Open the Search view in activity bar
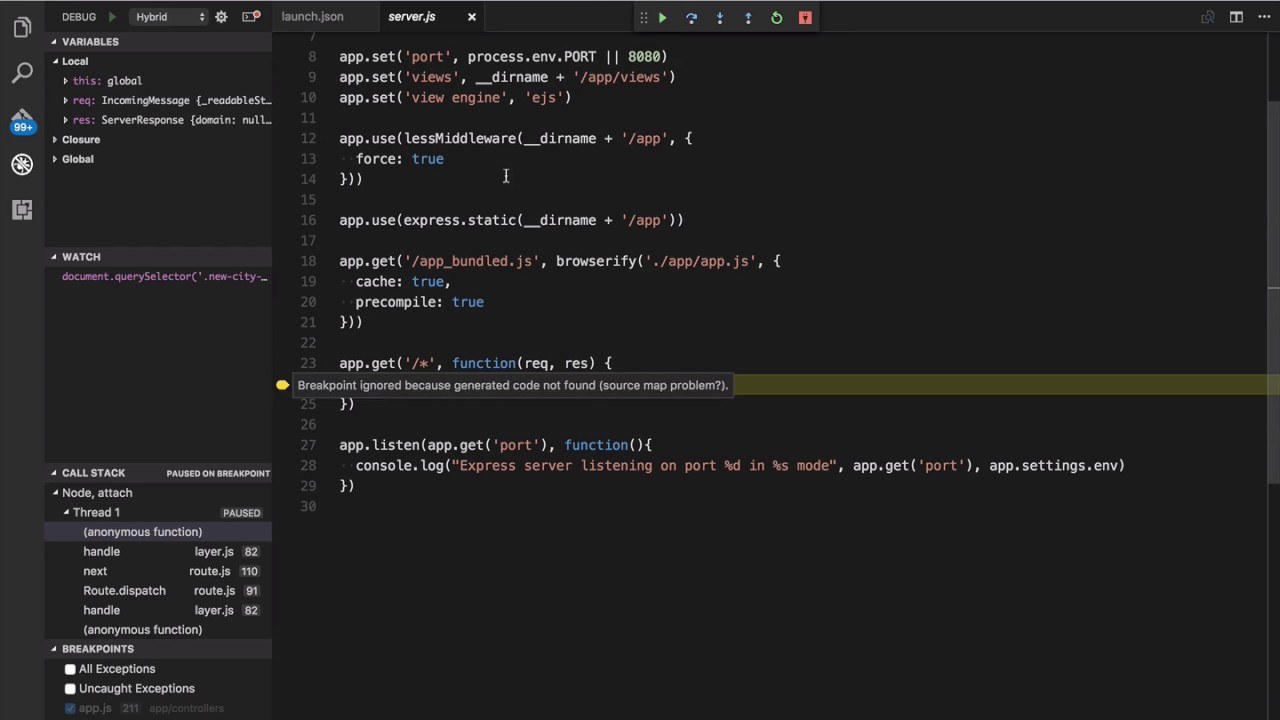The height and width of the screenshot is (720, 1280). point(22,73)
